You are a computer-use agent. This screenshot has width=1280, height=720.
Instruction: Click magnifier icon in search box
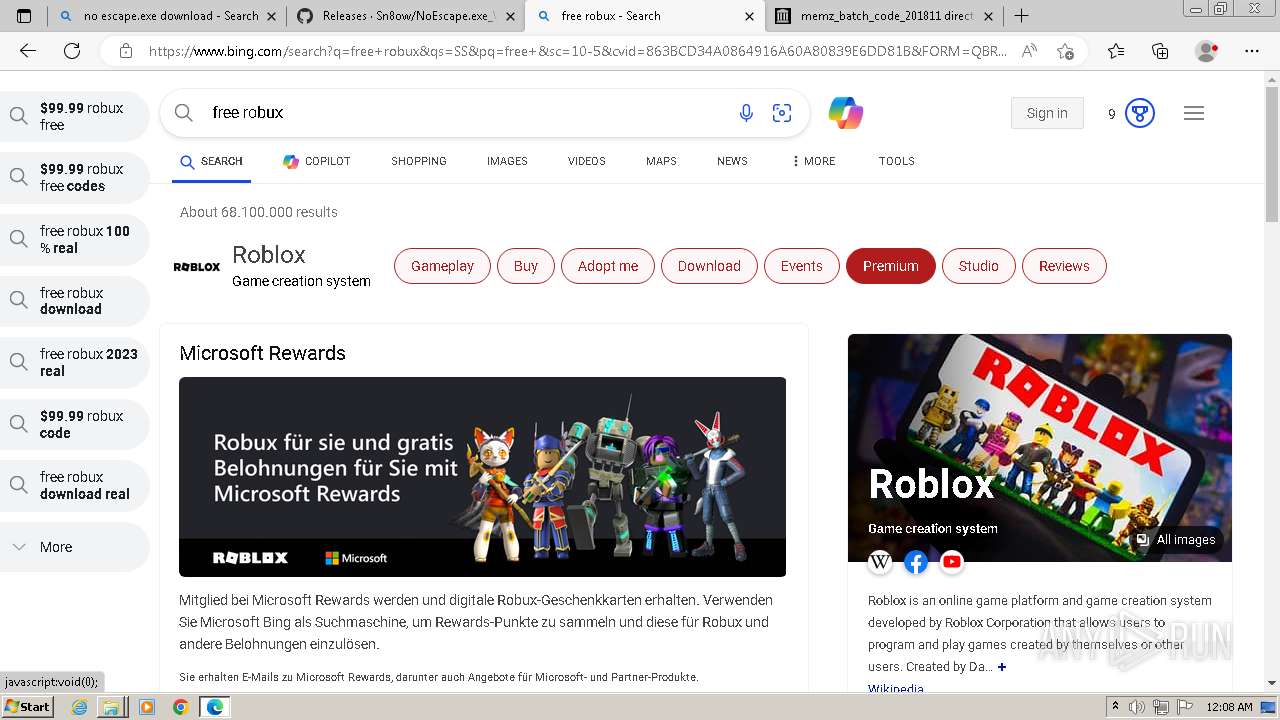pyautogui.click(x=184, y=113)
